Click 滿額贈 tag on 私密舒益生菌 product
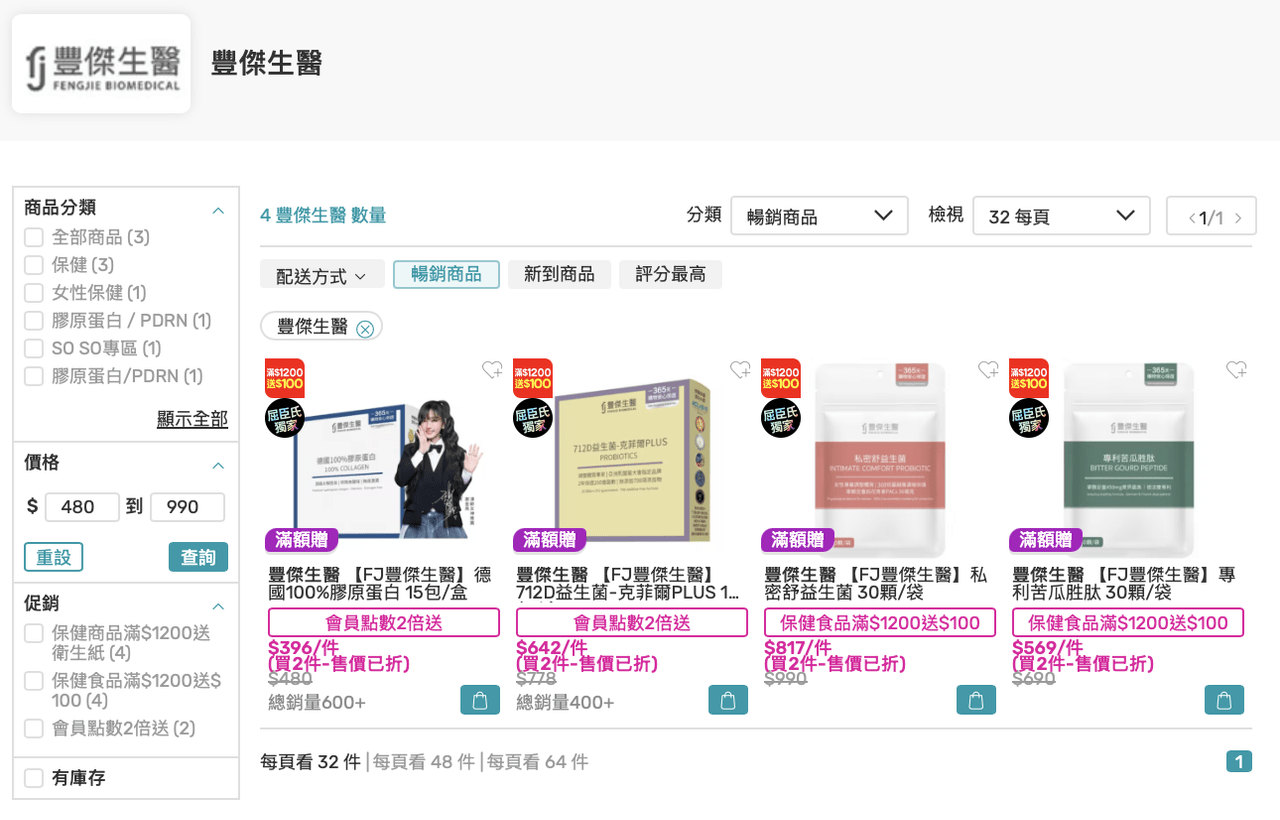 point(798,540)
